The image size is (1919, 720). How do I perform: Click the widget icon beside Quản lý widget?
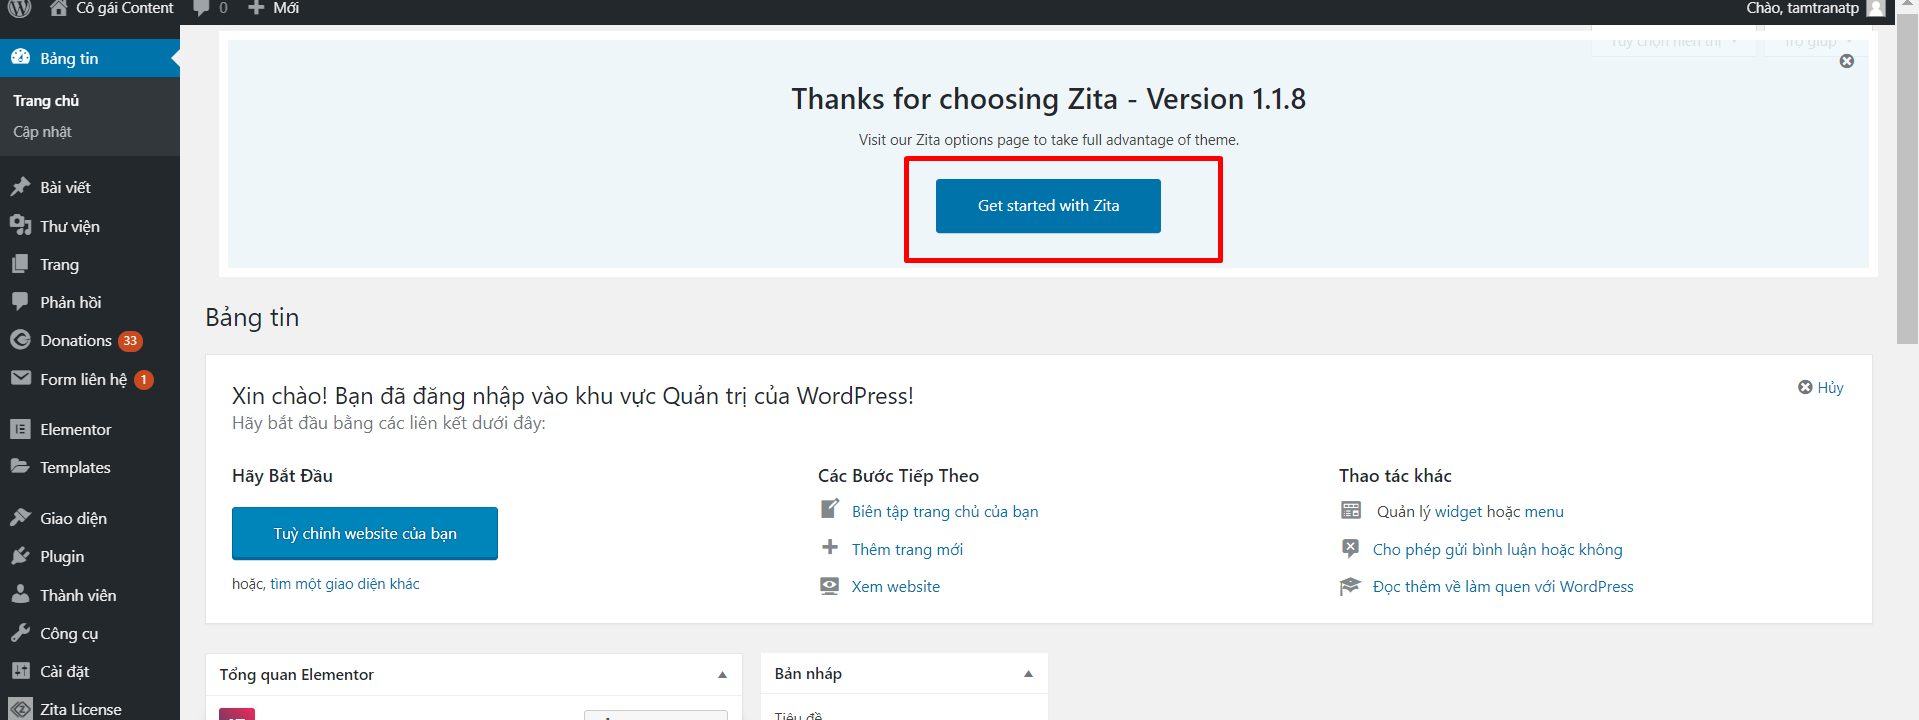(1351, 510)
